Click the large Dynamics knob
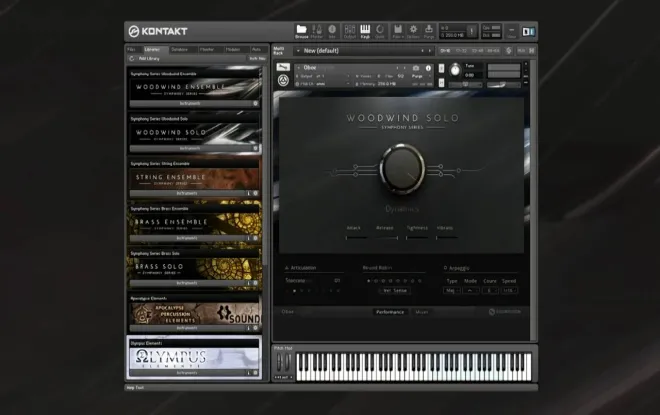 (402, 169)
